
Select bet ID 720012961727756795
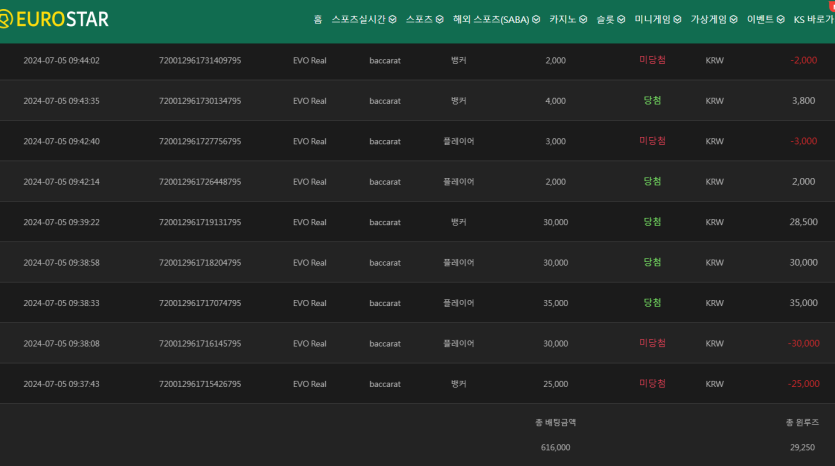click(x=200, y=142)
